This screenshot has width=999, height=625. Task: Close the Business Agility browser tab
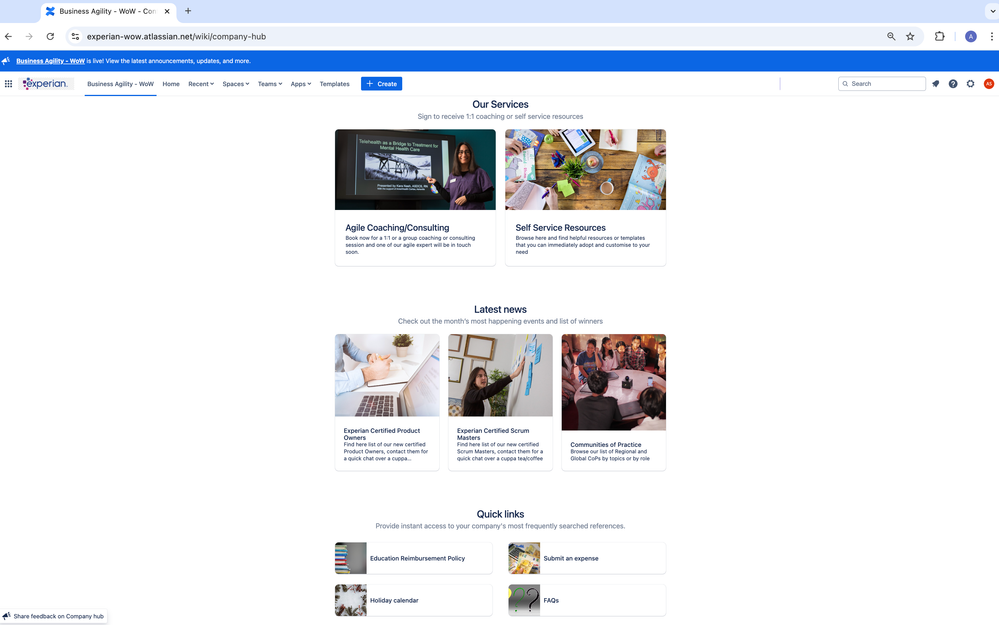click(x=167, y=11)
